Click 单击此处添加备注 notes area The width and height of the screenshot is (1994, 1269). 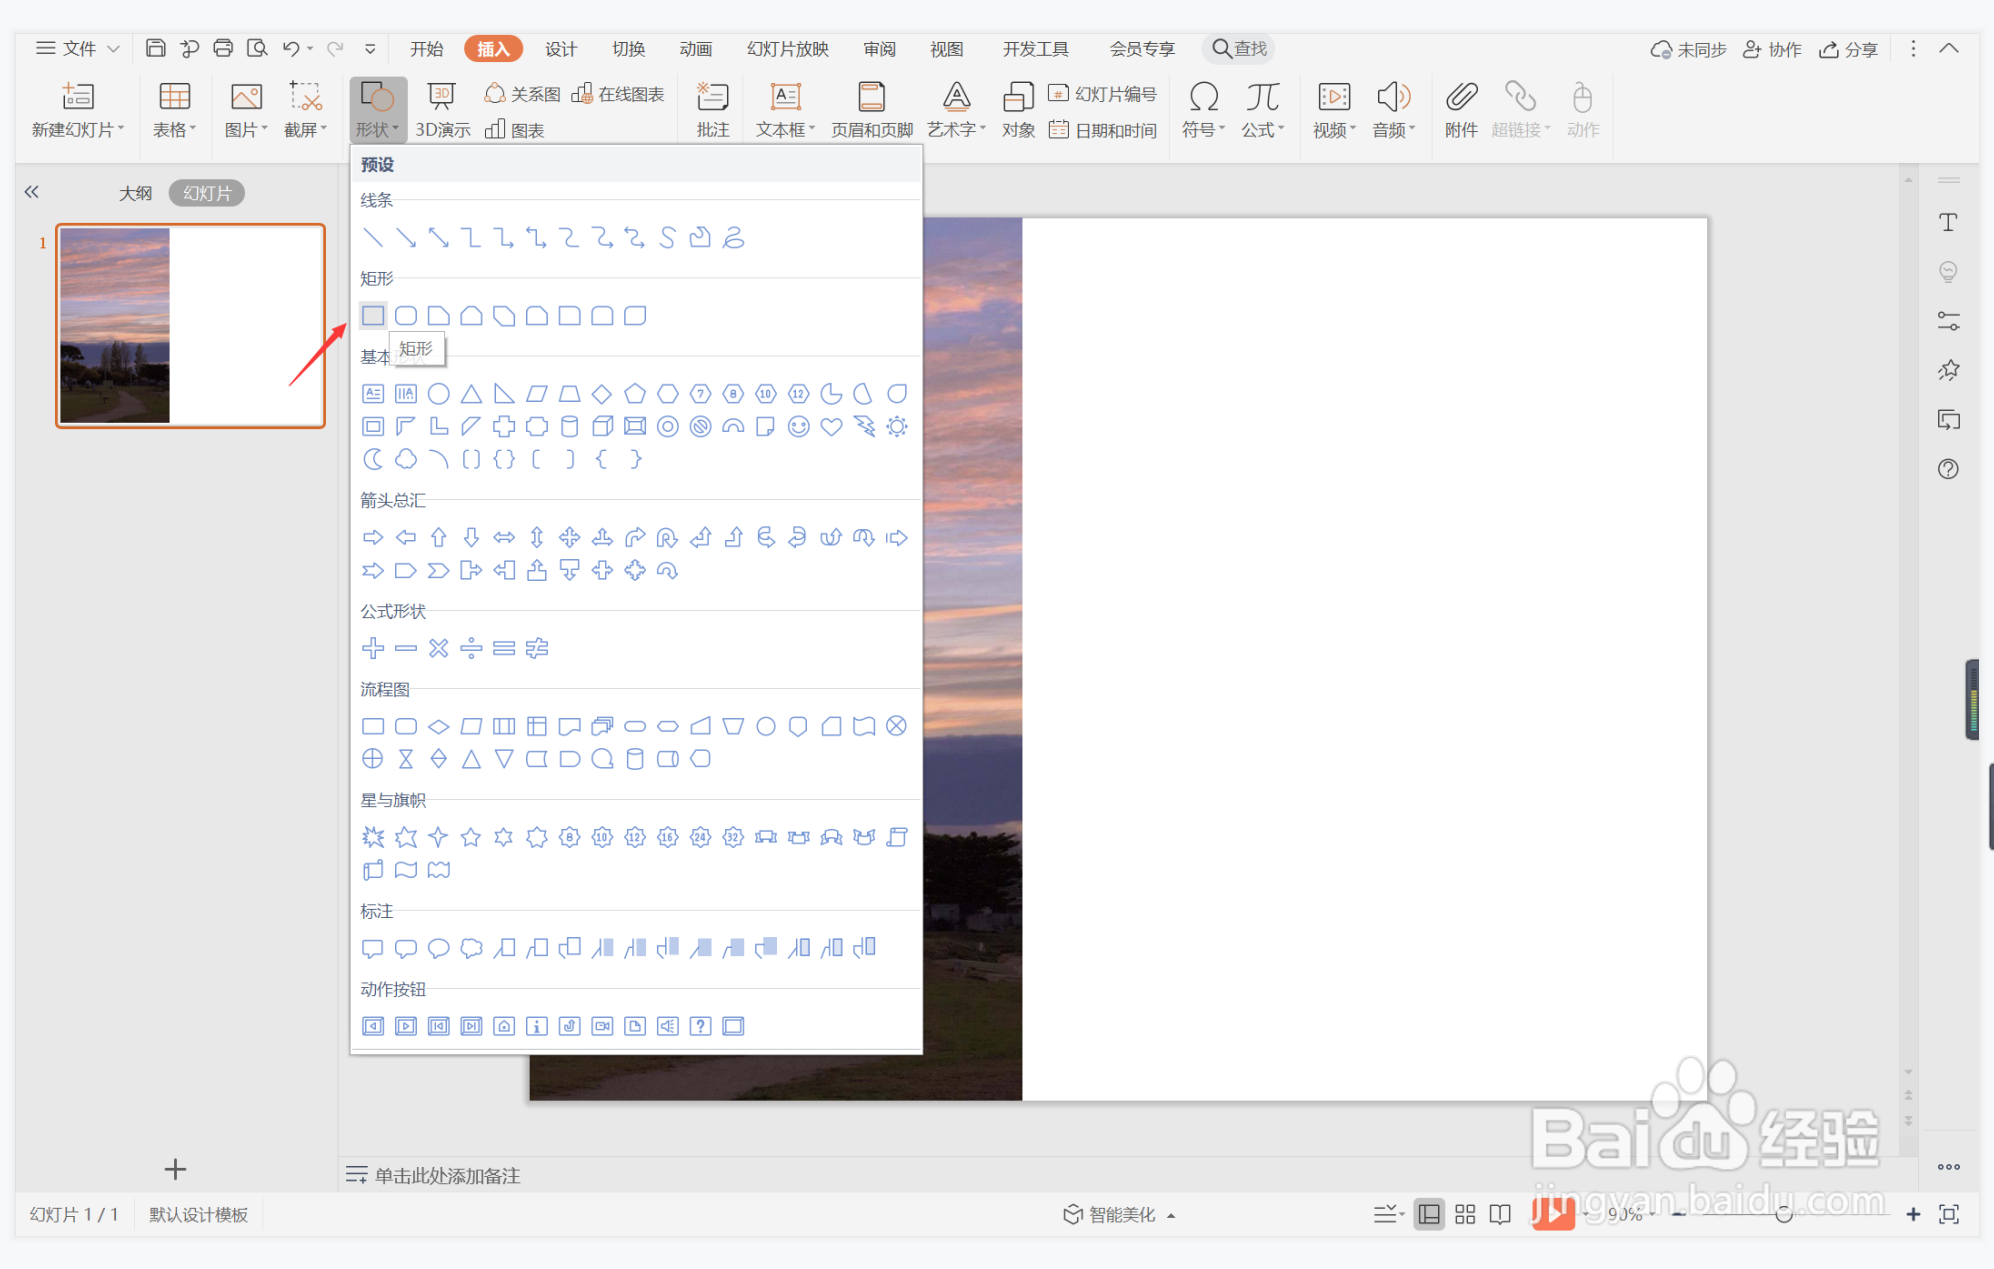[447, 1175]
